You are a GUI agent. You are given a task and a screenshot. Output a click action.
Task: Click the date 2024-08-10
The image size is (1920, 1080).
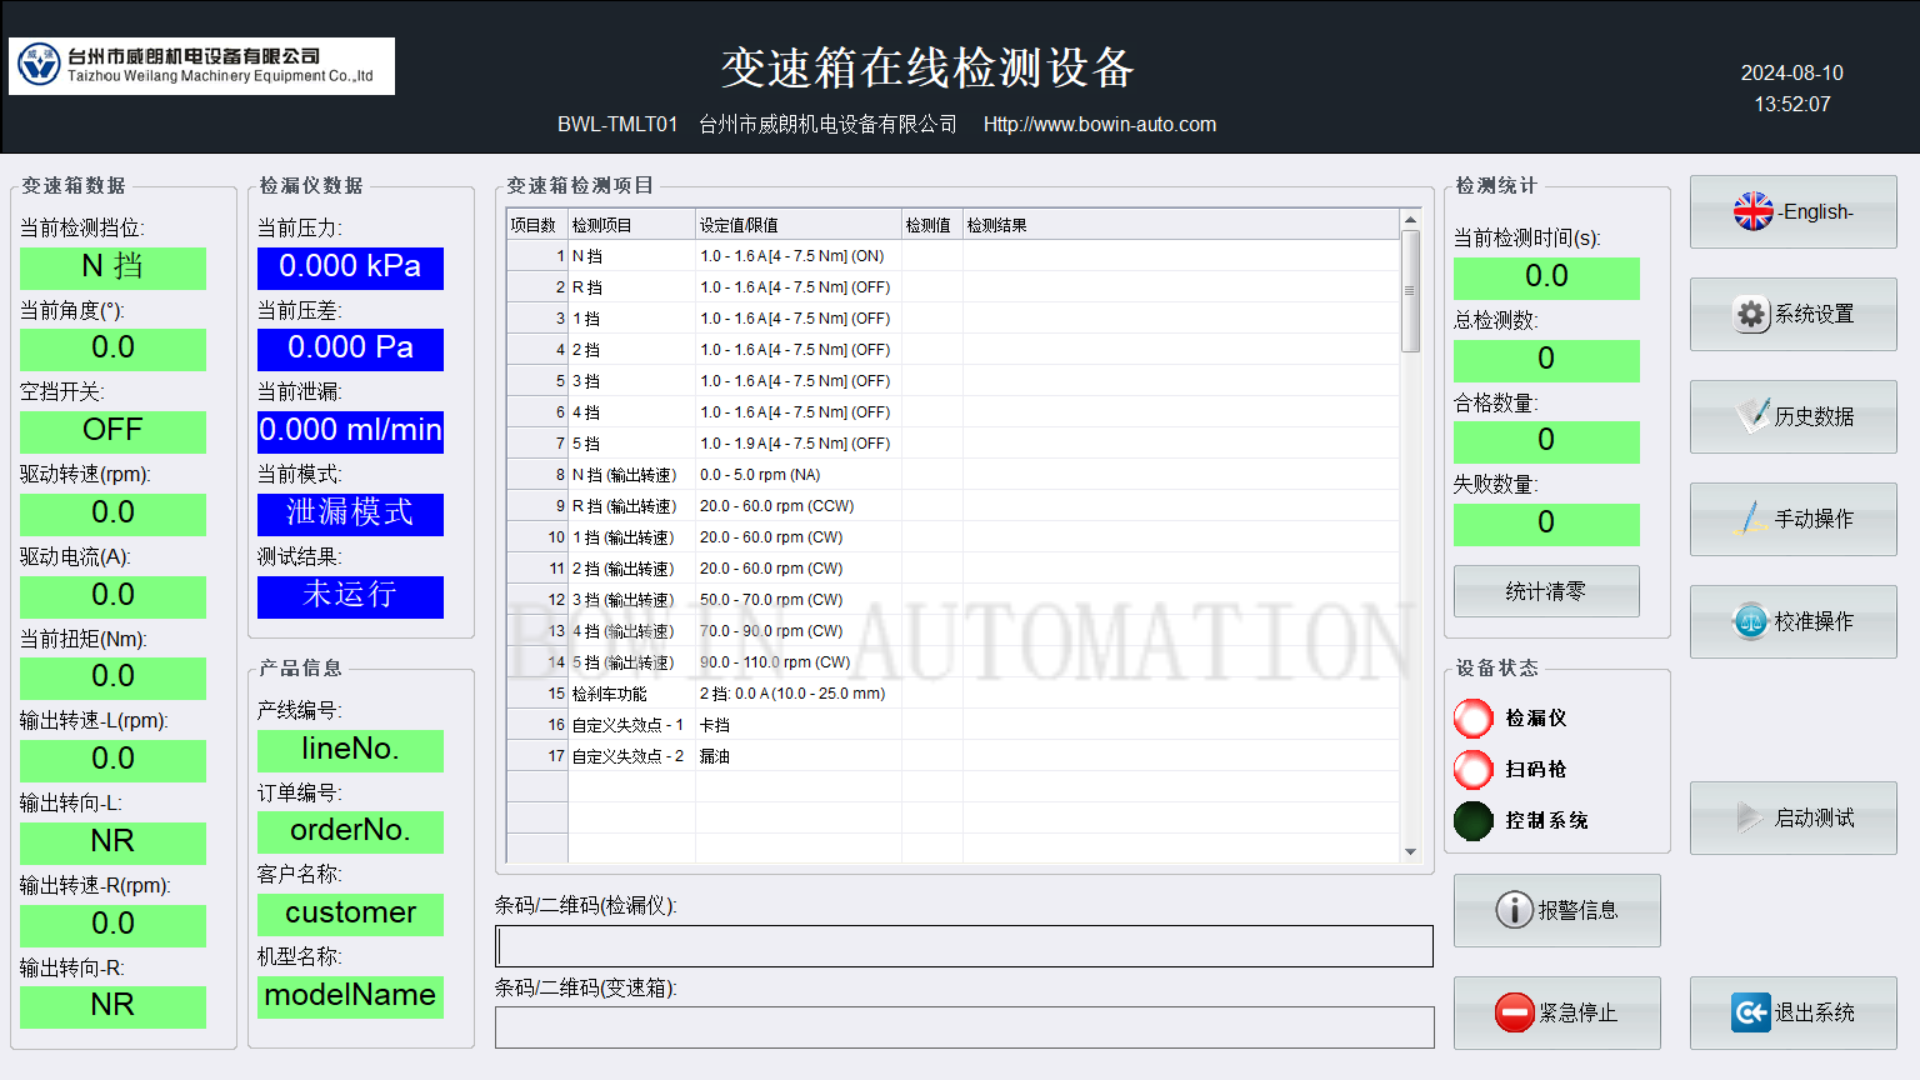1791,73
